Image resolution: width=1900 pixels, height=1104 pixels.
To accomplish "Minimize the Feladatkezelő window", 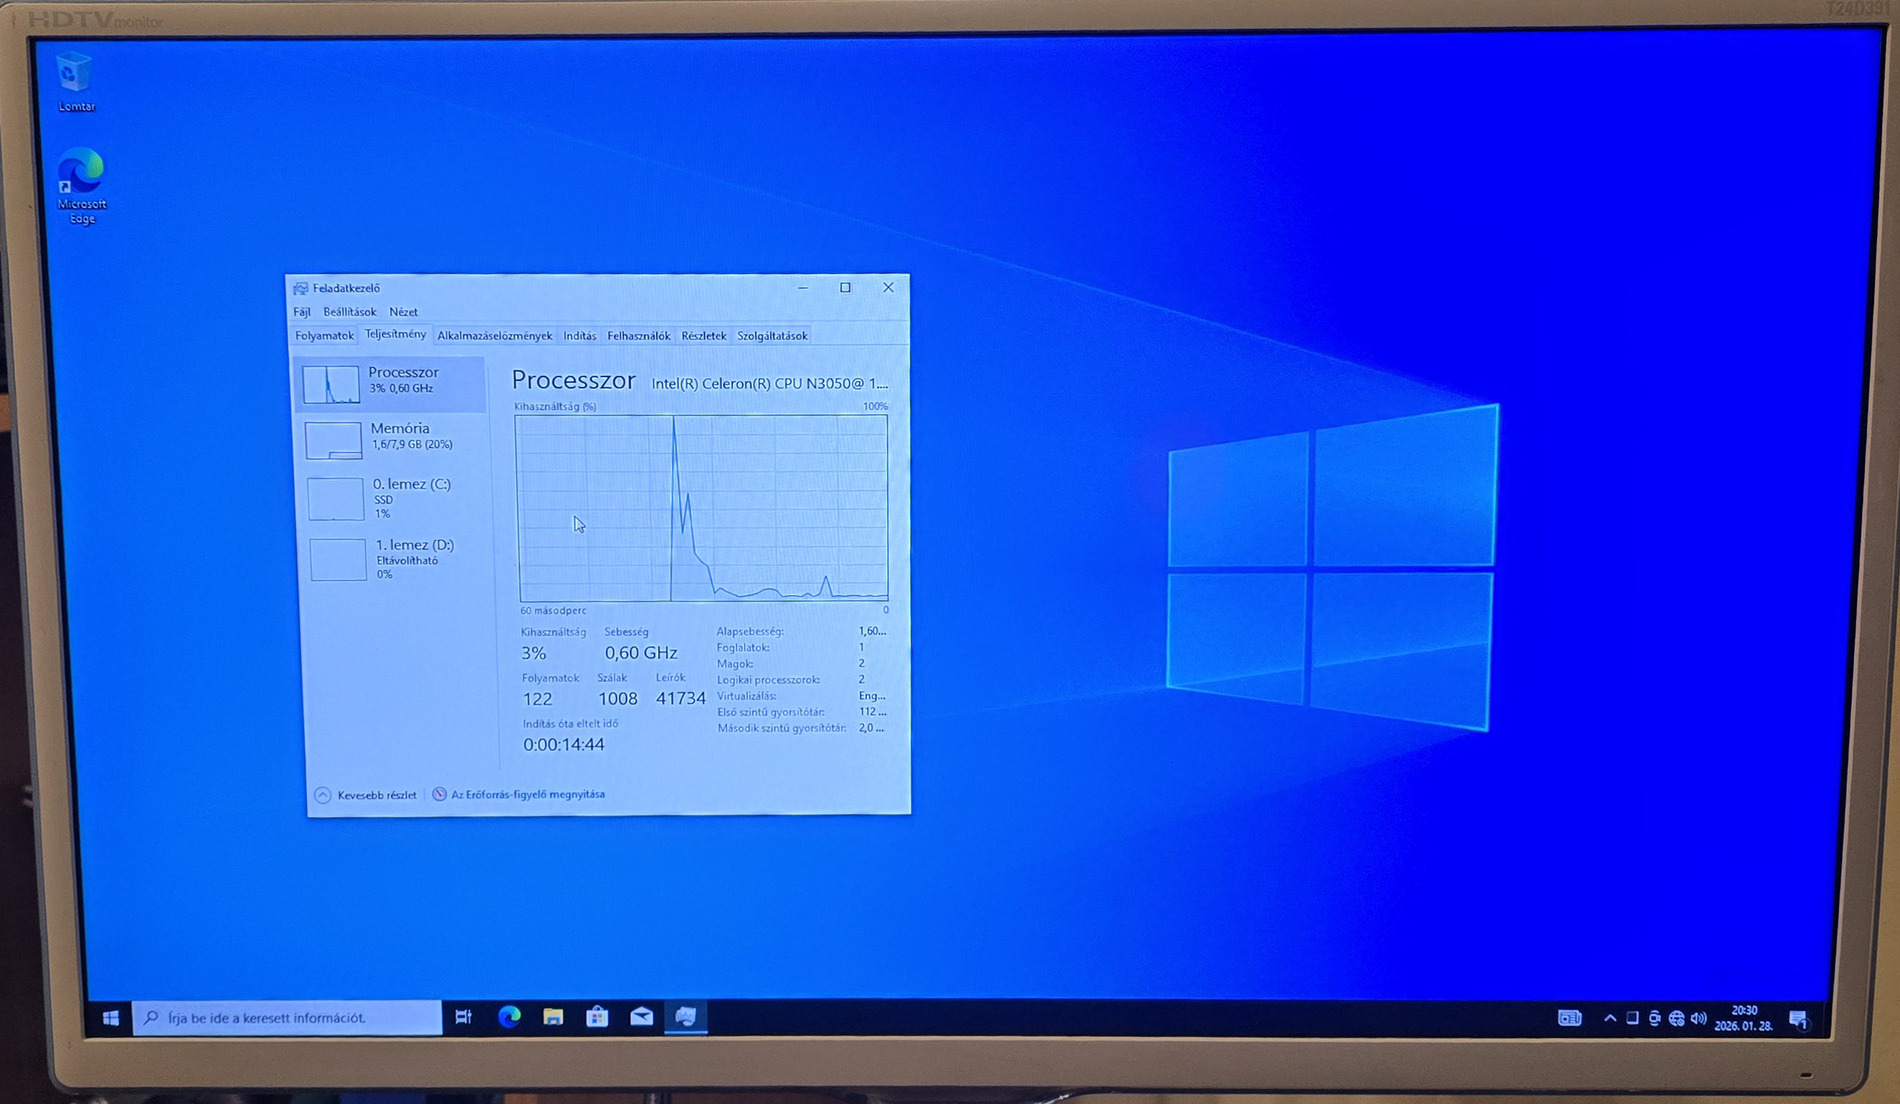I will point(802,288).
